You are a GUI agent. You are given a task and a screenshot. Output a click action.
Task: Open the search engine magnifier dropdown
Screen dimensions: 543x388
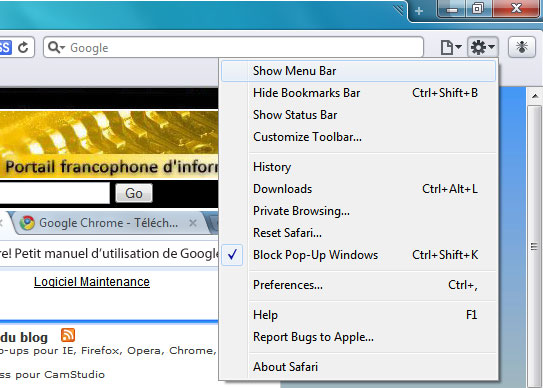click(56, 47)
